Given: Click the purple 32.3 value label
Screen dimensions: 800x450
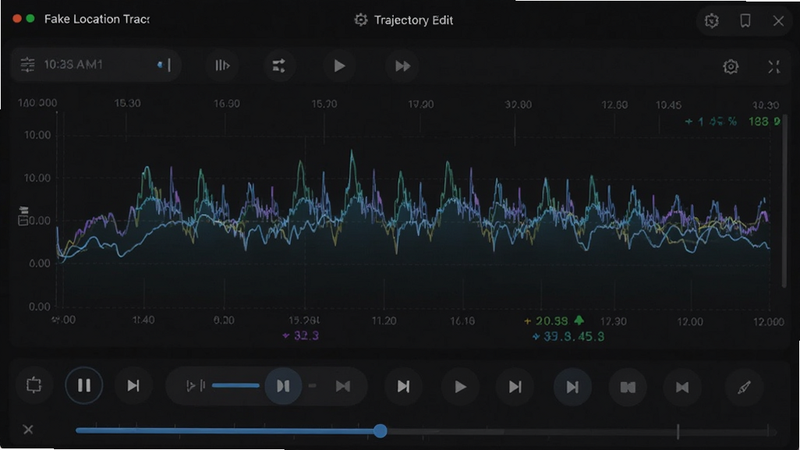Looking at the screenshot, I should [301, 335].
